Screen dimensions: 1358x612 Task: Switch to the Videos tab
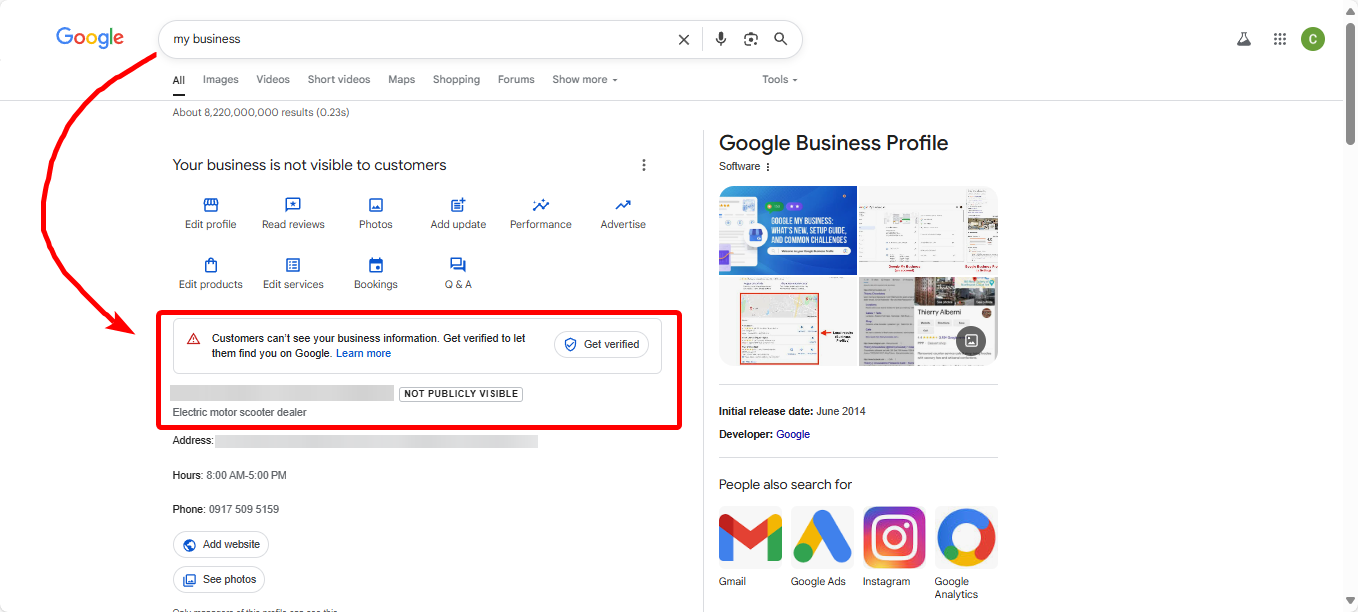tap(273, 80)
